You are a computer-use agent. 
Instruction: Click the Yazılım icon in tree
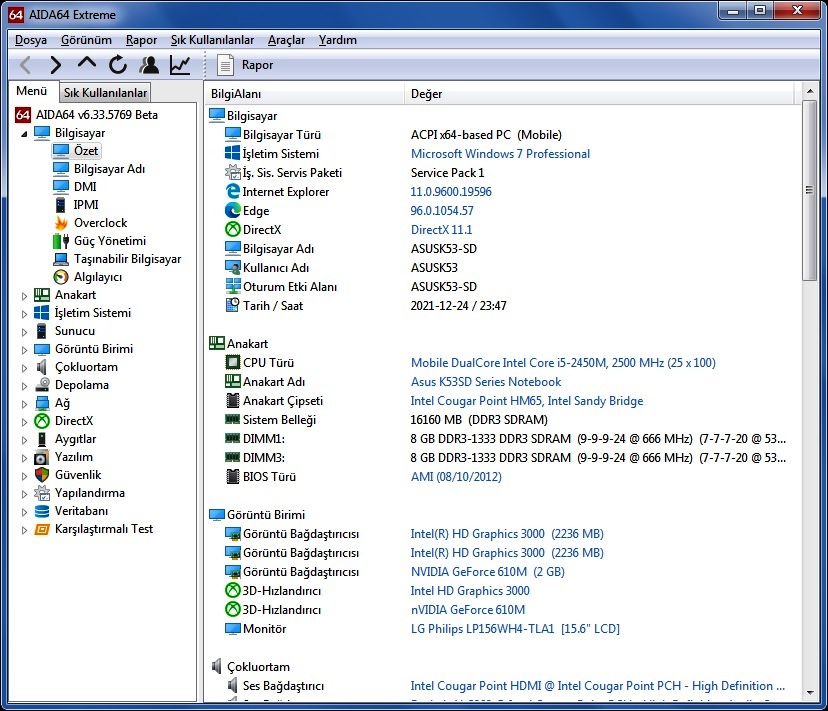point(42,457)
